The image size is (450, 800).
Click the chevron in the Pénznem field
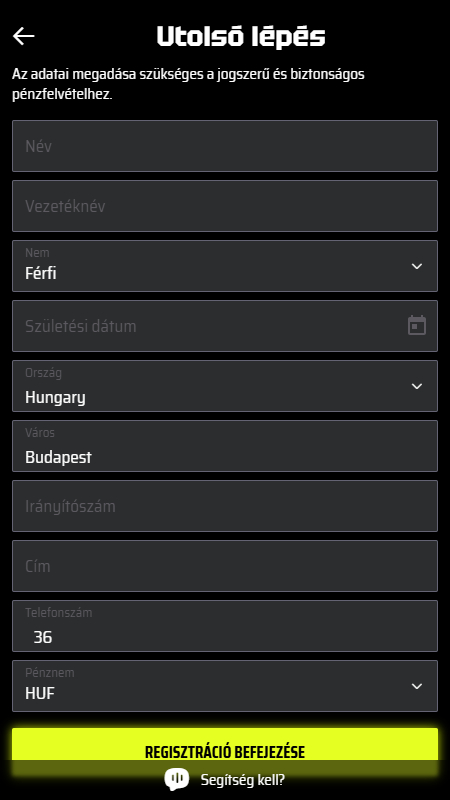417,686
